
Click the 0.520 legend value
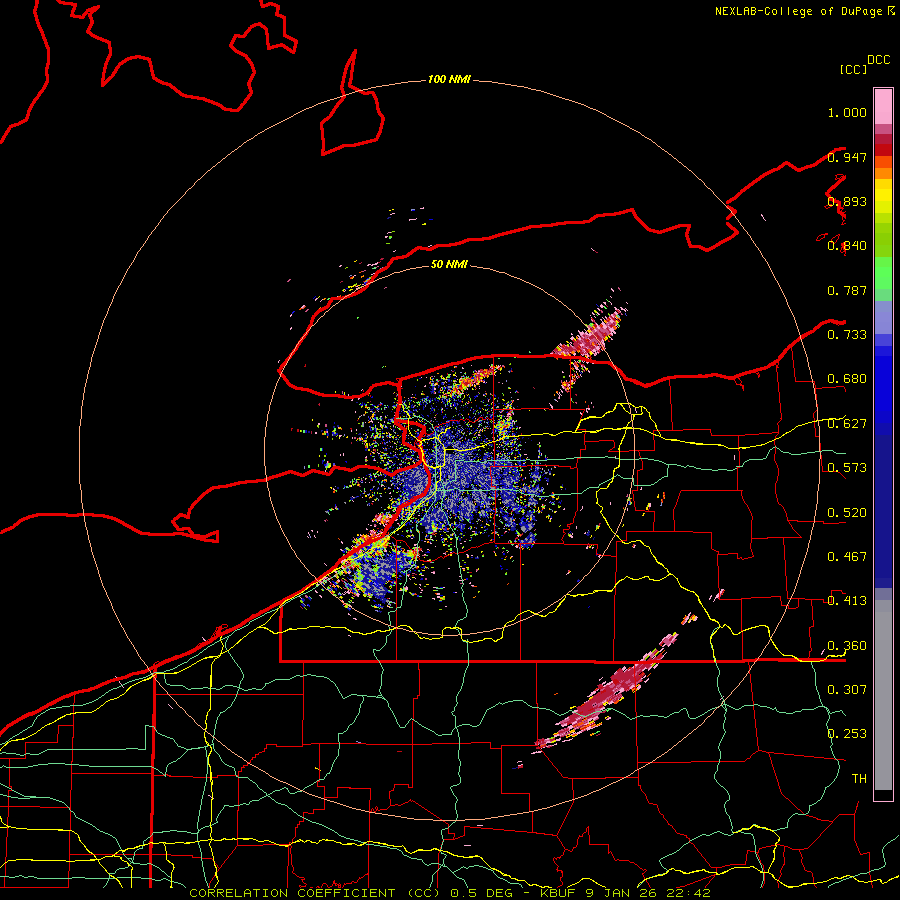[x=847, y=513]
